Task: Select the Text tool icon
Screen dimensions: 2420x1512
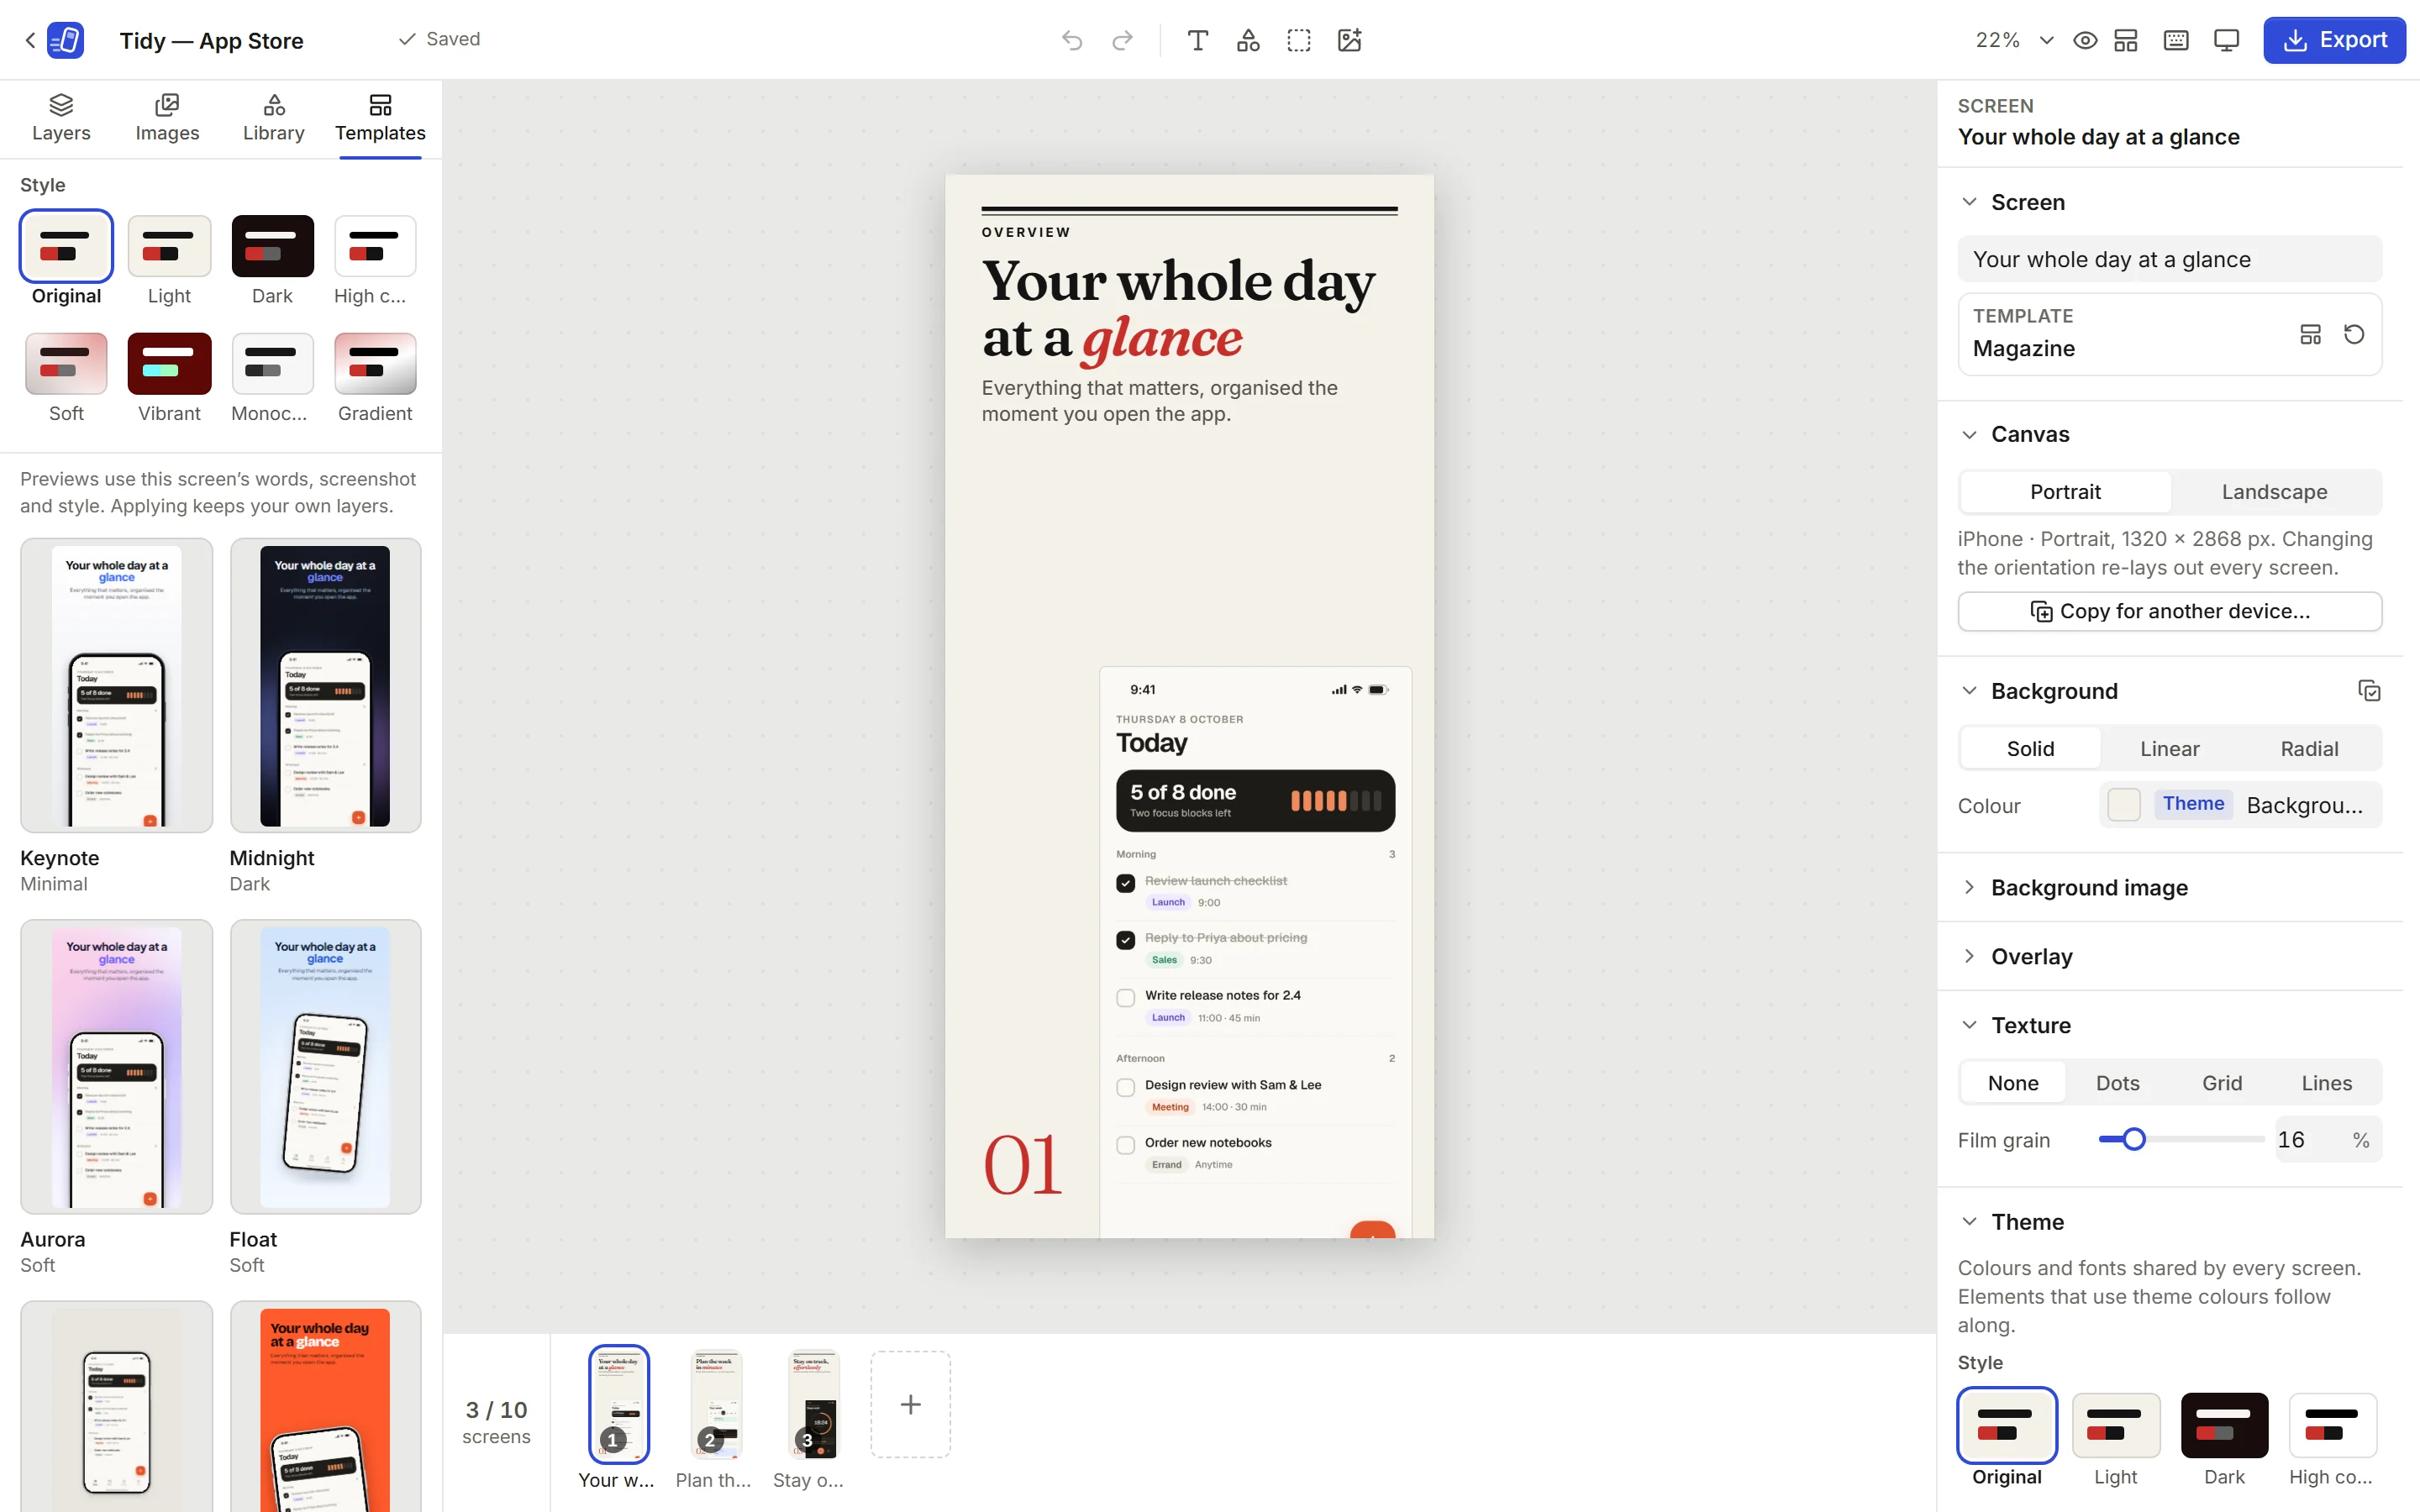Action: click(1197, 40)
